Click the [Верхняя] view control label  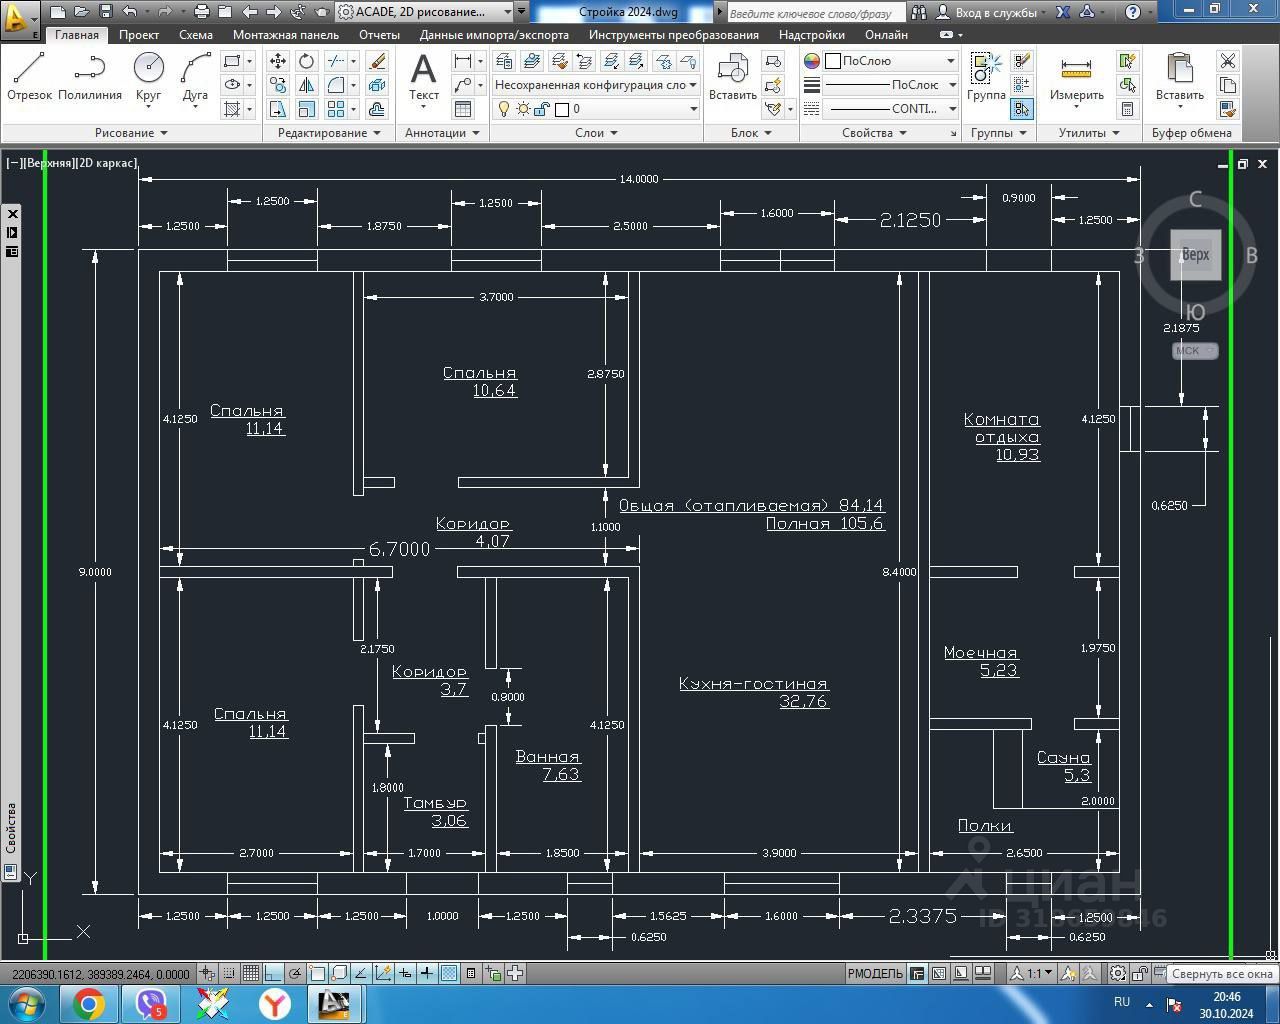pos(49,163)
